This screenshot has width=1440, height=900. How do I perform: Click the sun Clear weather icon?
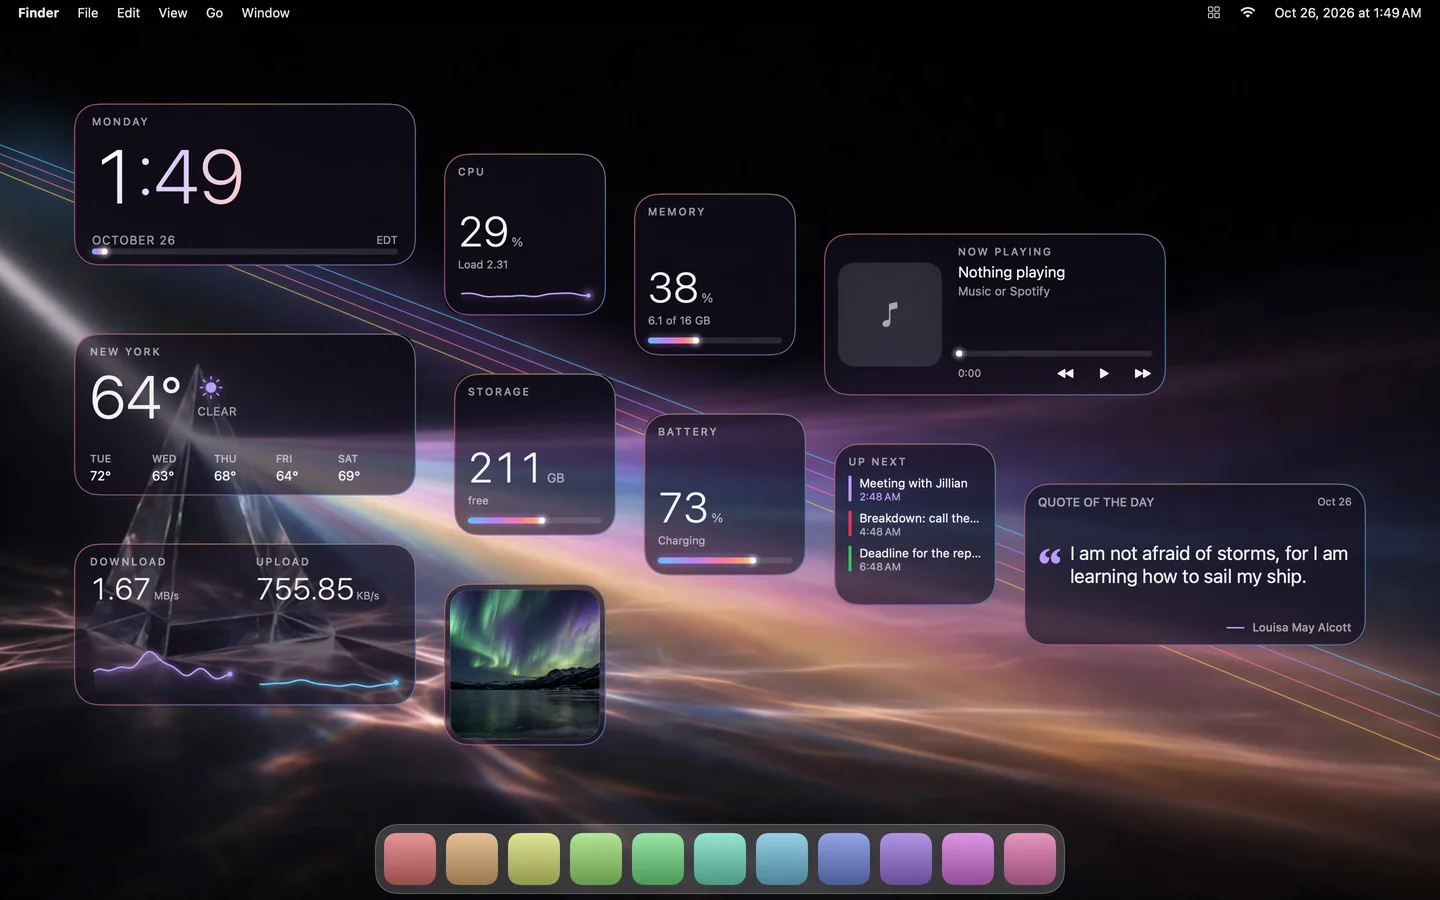click(210, 388)
